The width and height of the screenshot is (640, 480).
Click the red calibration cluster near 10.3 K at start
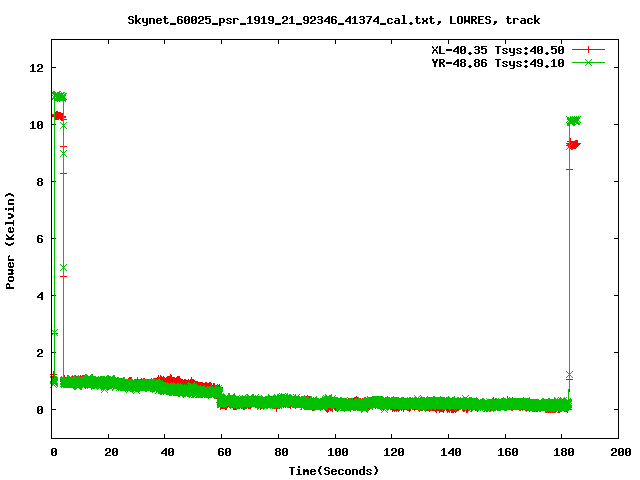pyautogui.click(x=59, y=116)
